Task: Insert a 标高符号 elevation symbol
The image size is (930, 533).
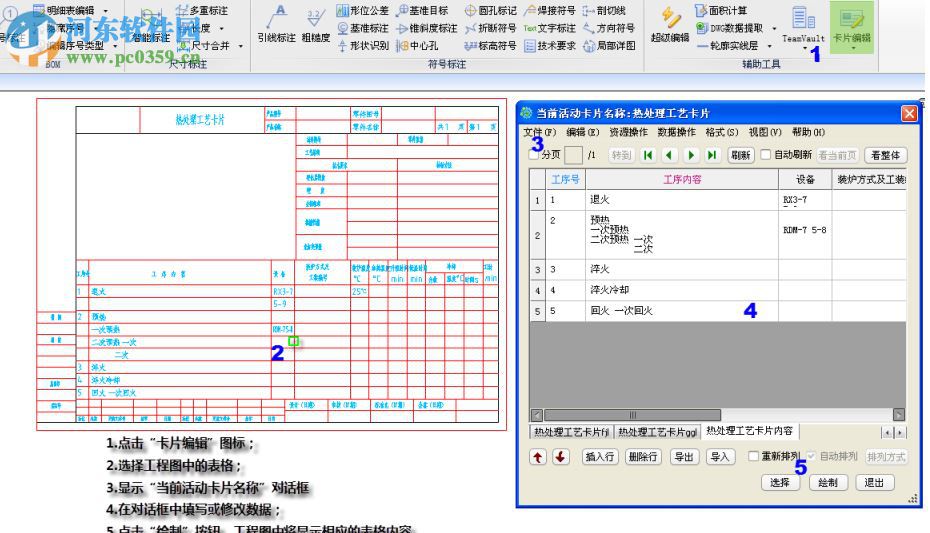Action: pyautogui.click(x=491, y=45)
